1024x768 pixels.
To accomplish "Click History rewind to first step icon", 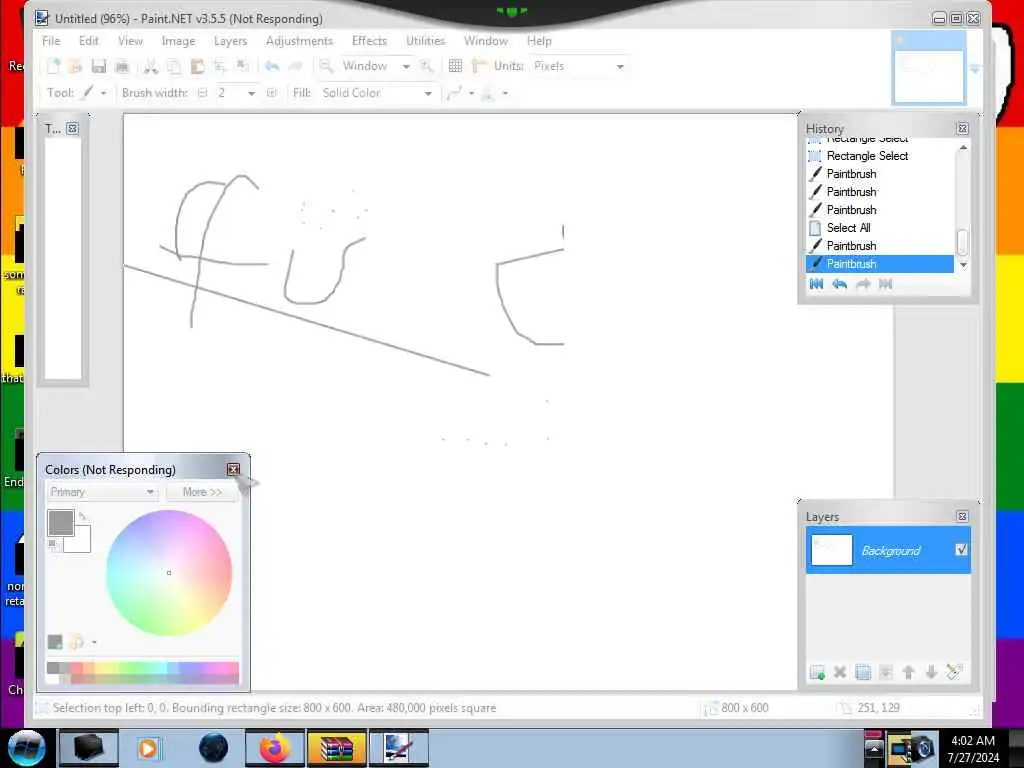I will click(x=816, y=283).
